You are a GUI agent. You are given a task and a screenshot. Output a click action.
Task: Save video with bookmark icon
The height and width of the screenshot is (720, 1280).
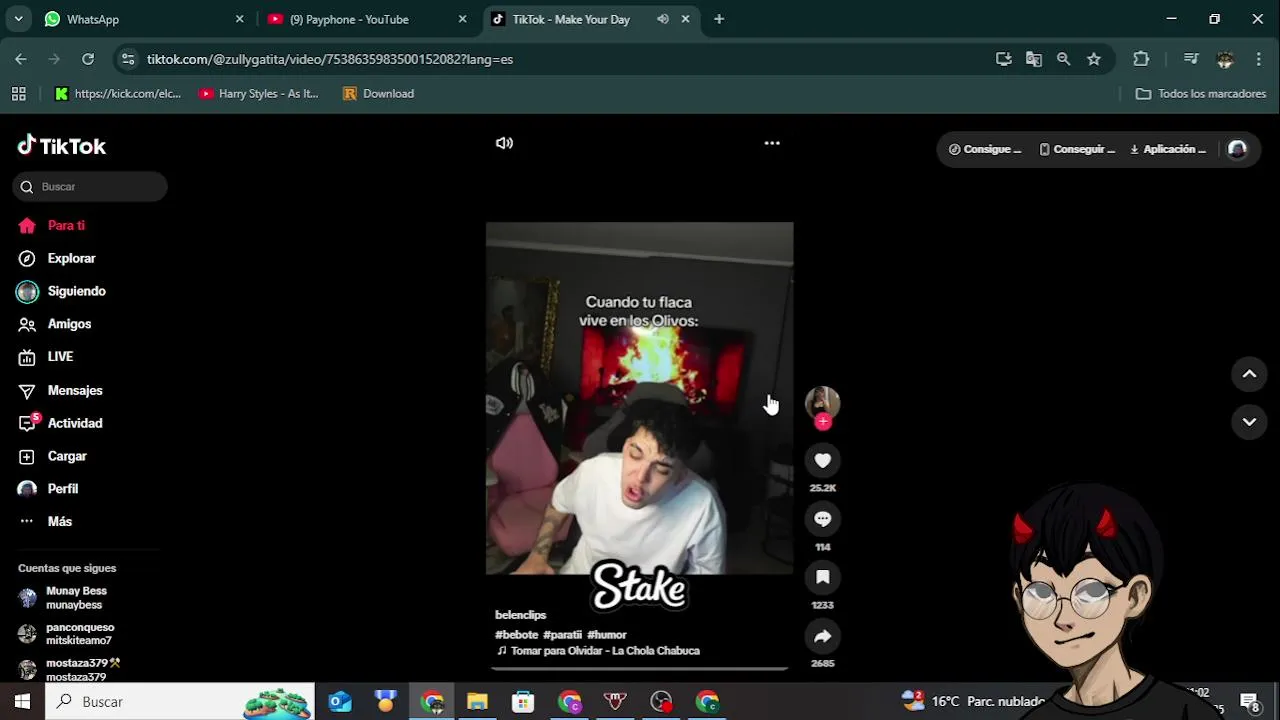click(x=822, y=577)
